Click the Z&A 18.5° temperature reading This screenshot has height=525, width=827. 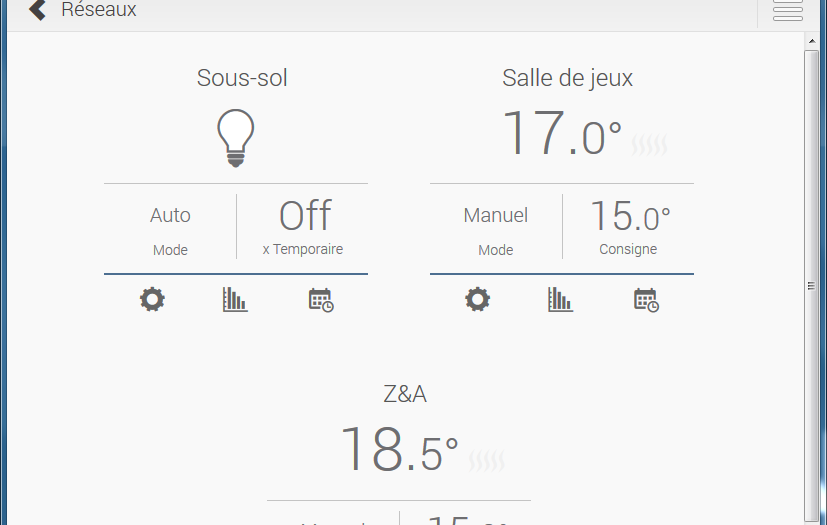pos(399,450)
